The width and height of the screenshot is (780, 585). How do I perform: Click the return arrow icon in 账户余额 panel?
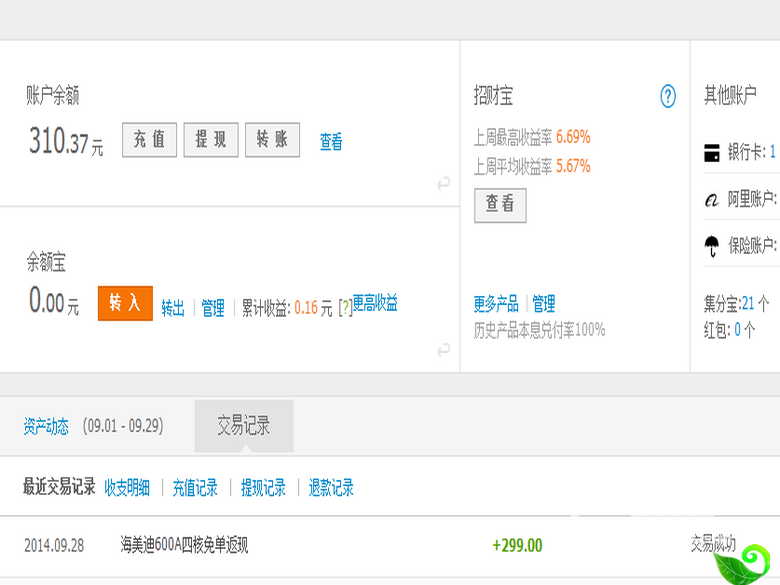pyautogui.click(x=443, y=183)
